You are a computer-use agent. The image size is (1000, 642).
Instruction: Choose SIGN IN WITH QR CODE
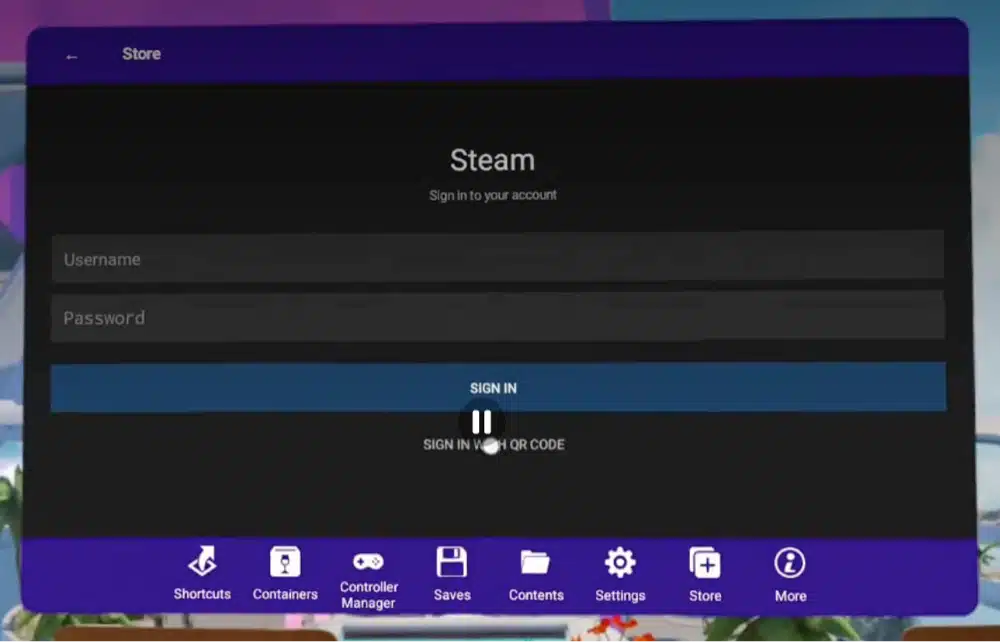point(494,444)
